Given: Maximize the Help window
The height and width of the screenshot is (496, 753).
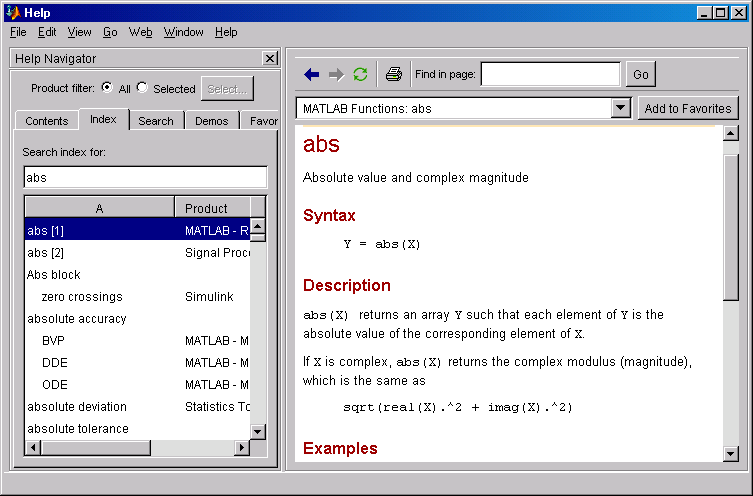Looking at the screenshot, I should 721,12.
